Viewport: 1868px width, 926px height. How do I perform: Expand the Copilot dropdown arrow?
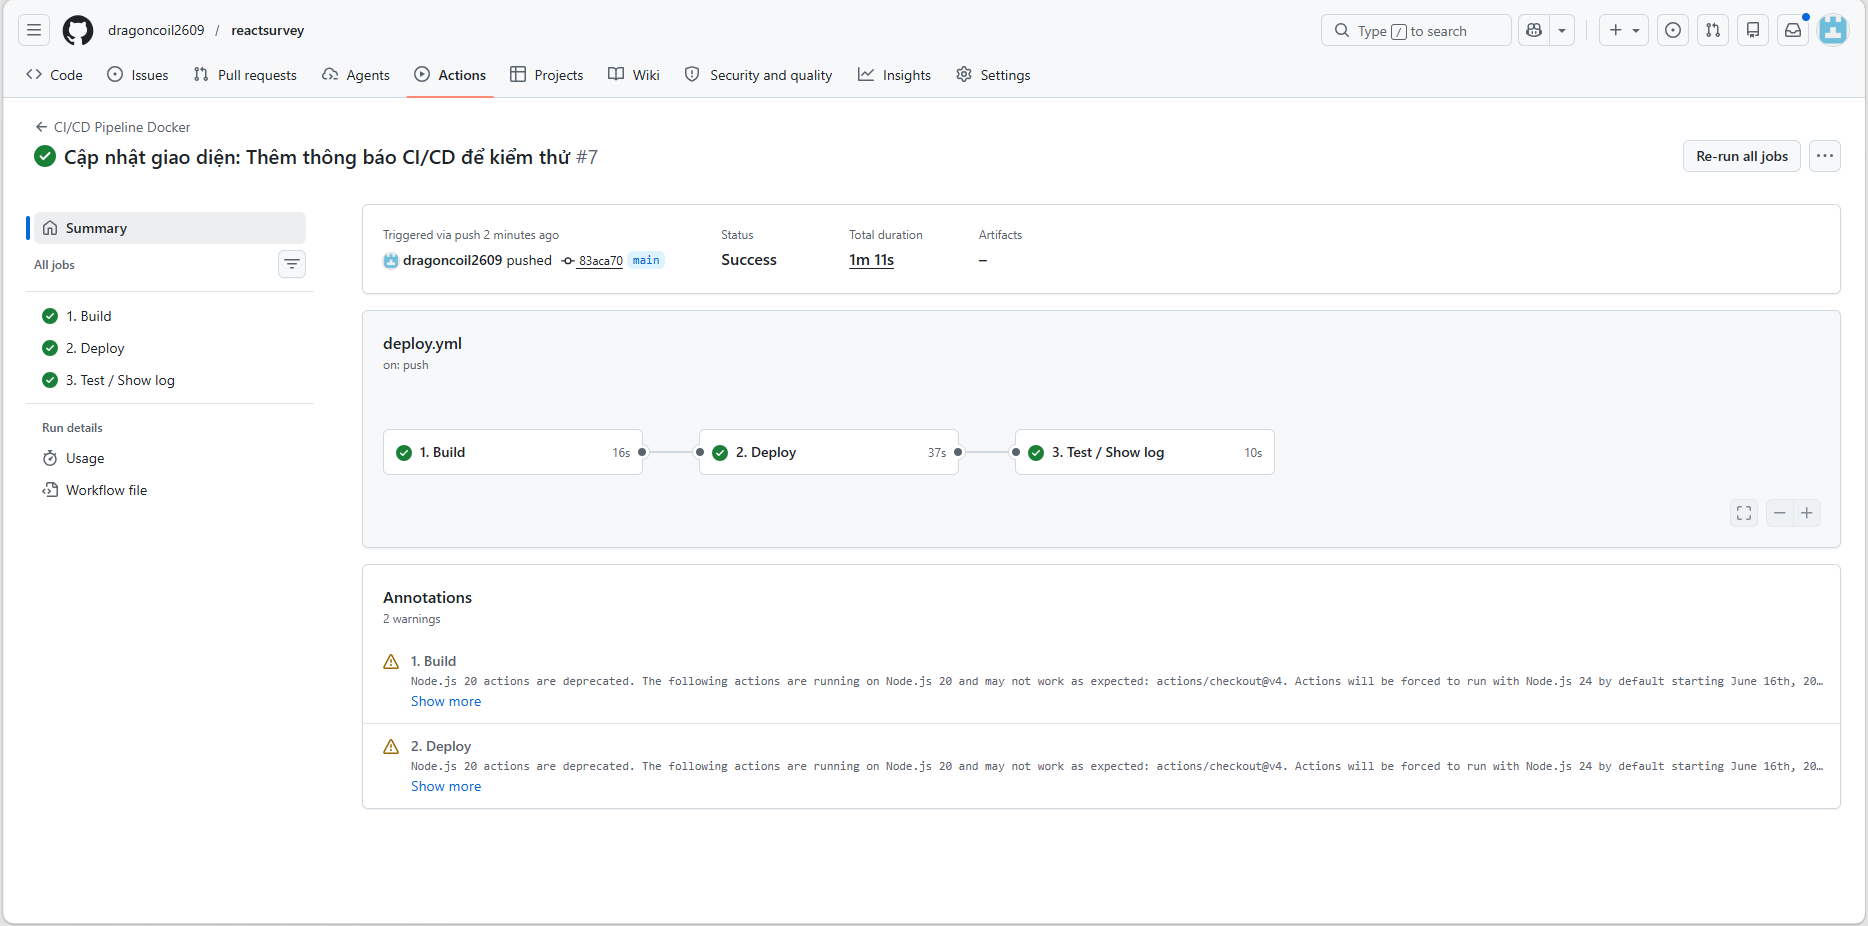point(1562,30)
